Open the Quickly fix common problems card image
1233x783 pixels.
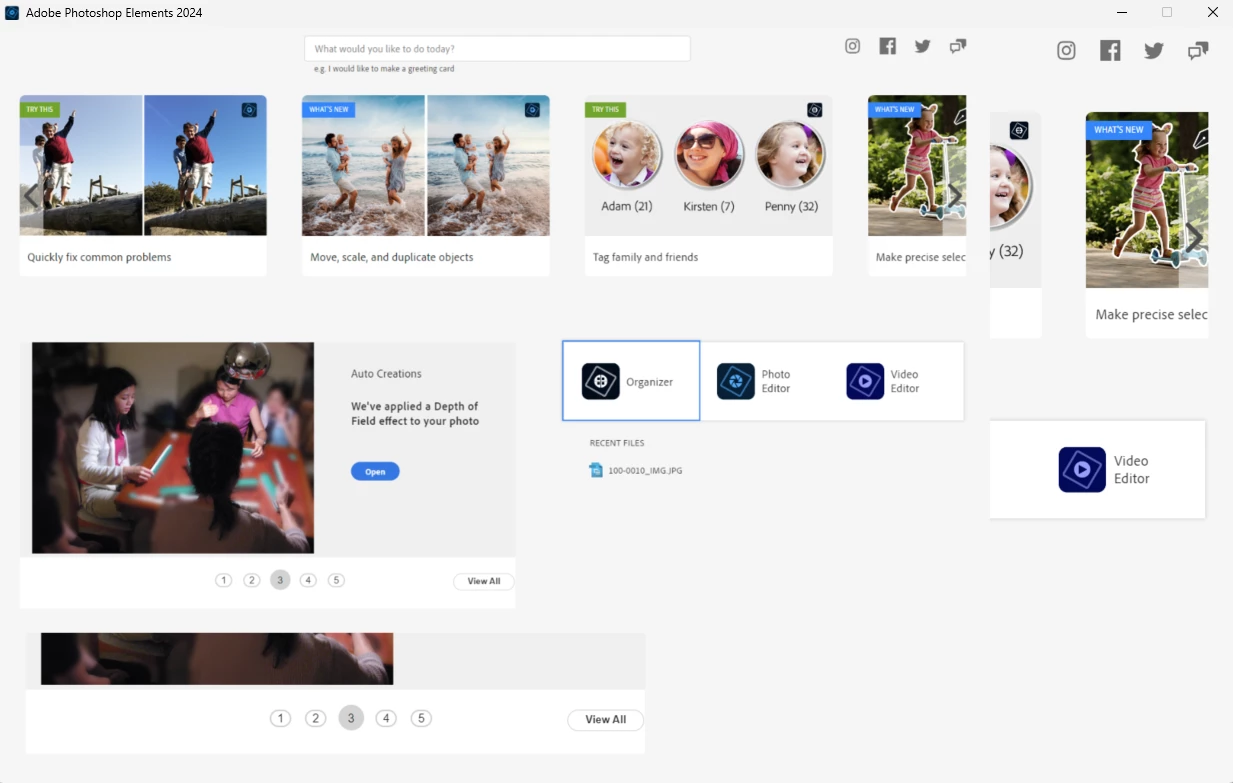(143, 165)
